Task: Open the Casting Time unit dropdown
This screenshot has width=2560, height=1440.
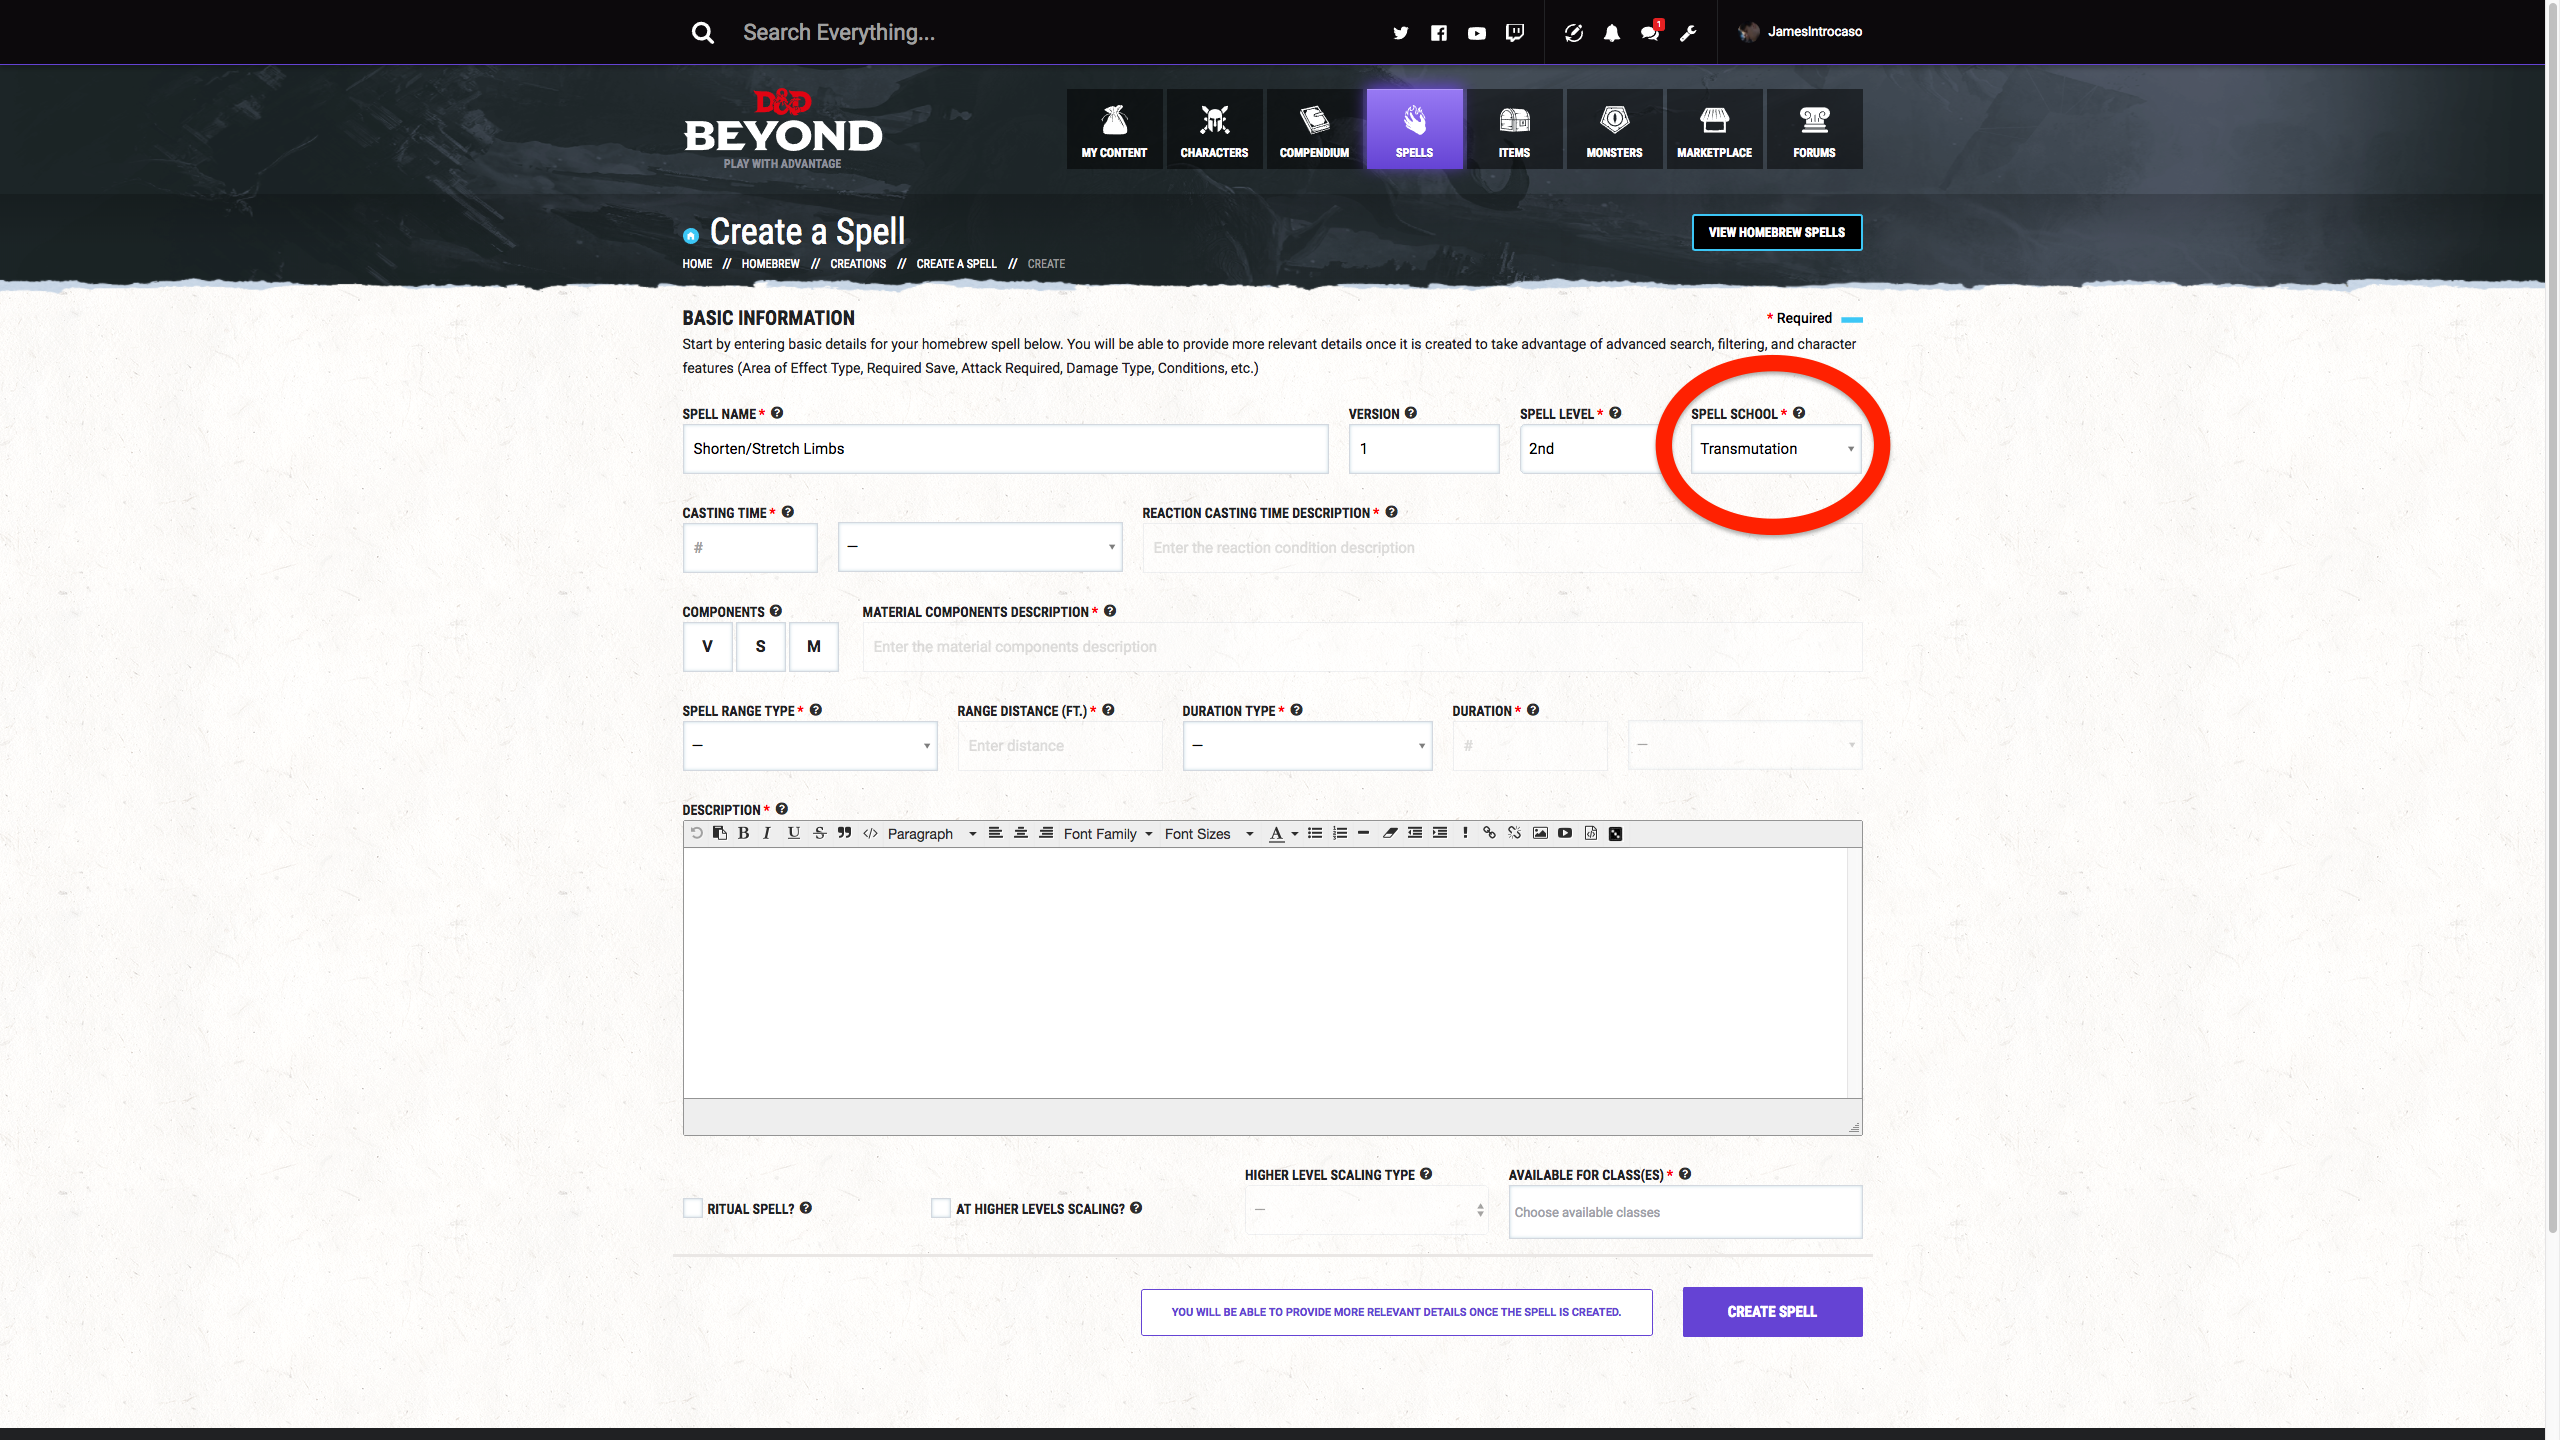Action: [x=980, y=547]
